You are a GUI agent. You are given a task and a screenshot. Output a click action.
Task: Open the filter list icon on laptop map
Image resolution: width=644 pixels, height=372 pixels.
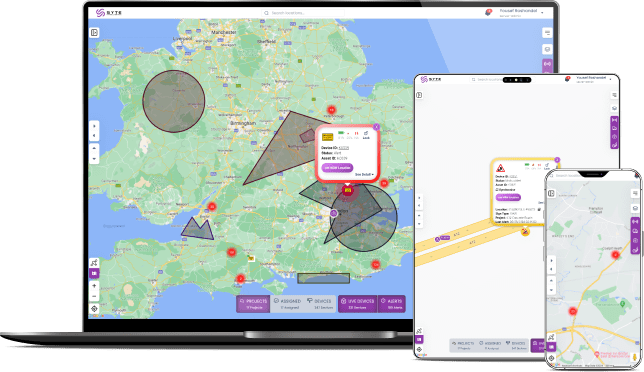547,32
